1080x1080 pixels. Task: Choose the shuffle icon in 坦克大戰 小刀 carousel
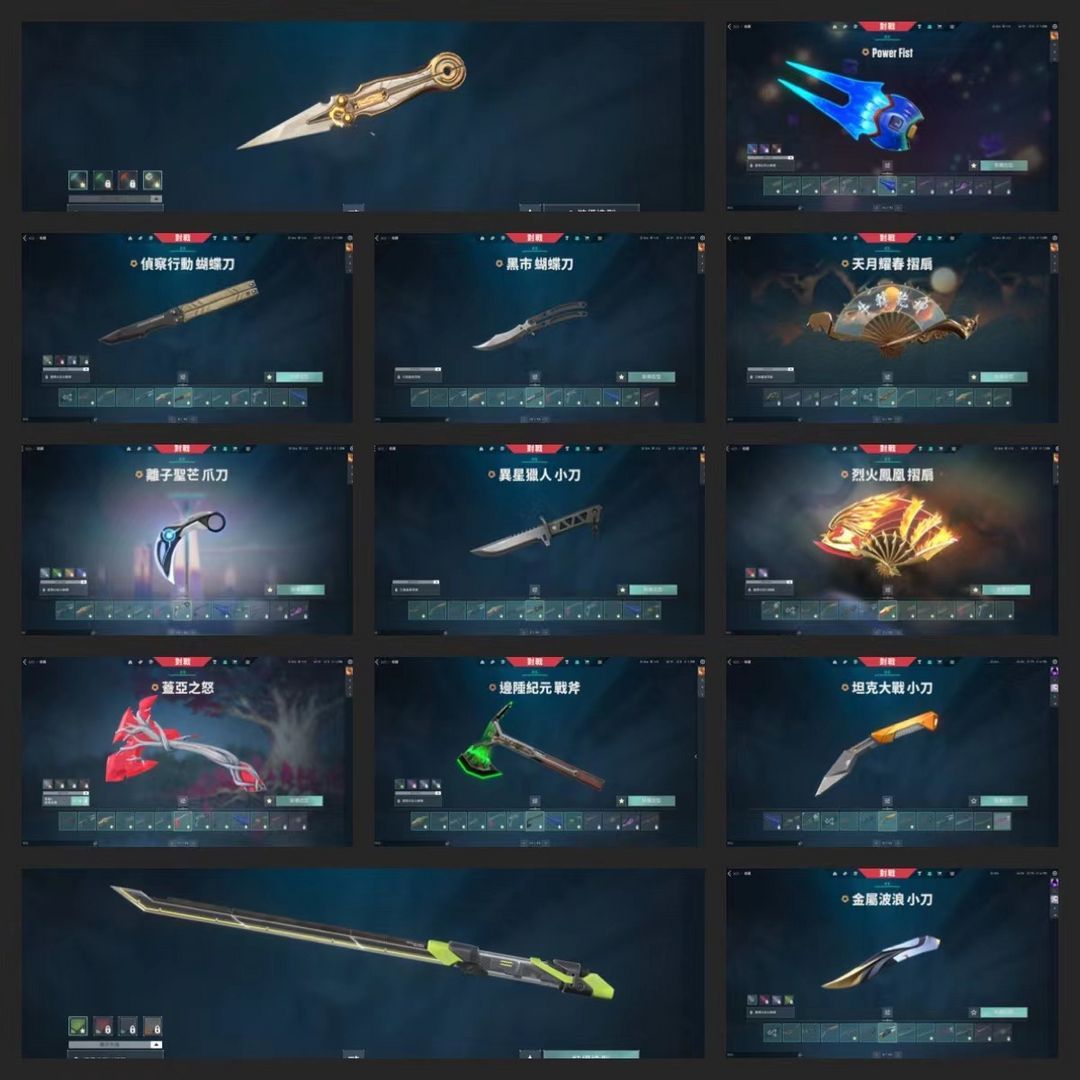click(830, 821)
